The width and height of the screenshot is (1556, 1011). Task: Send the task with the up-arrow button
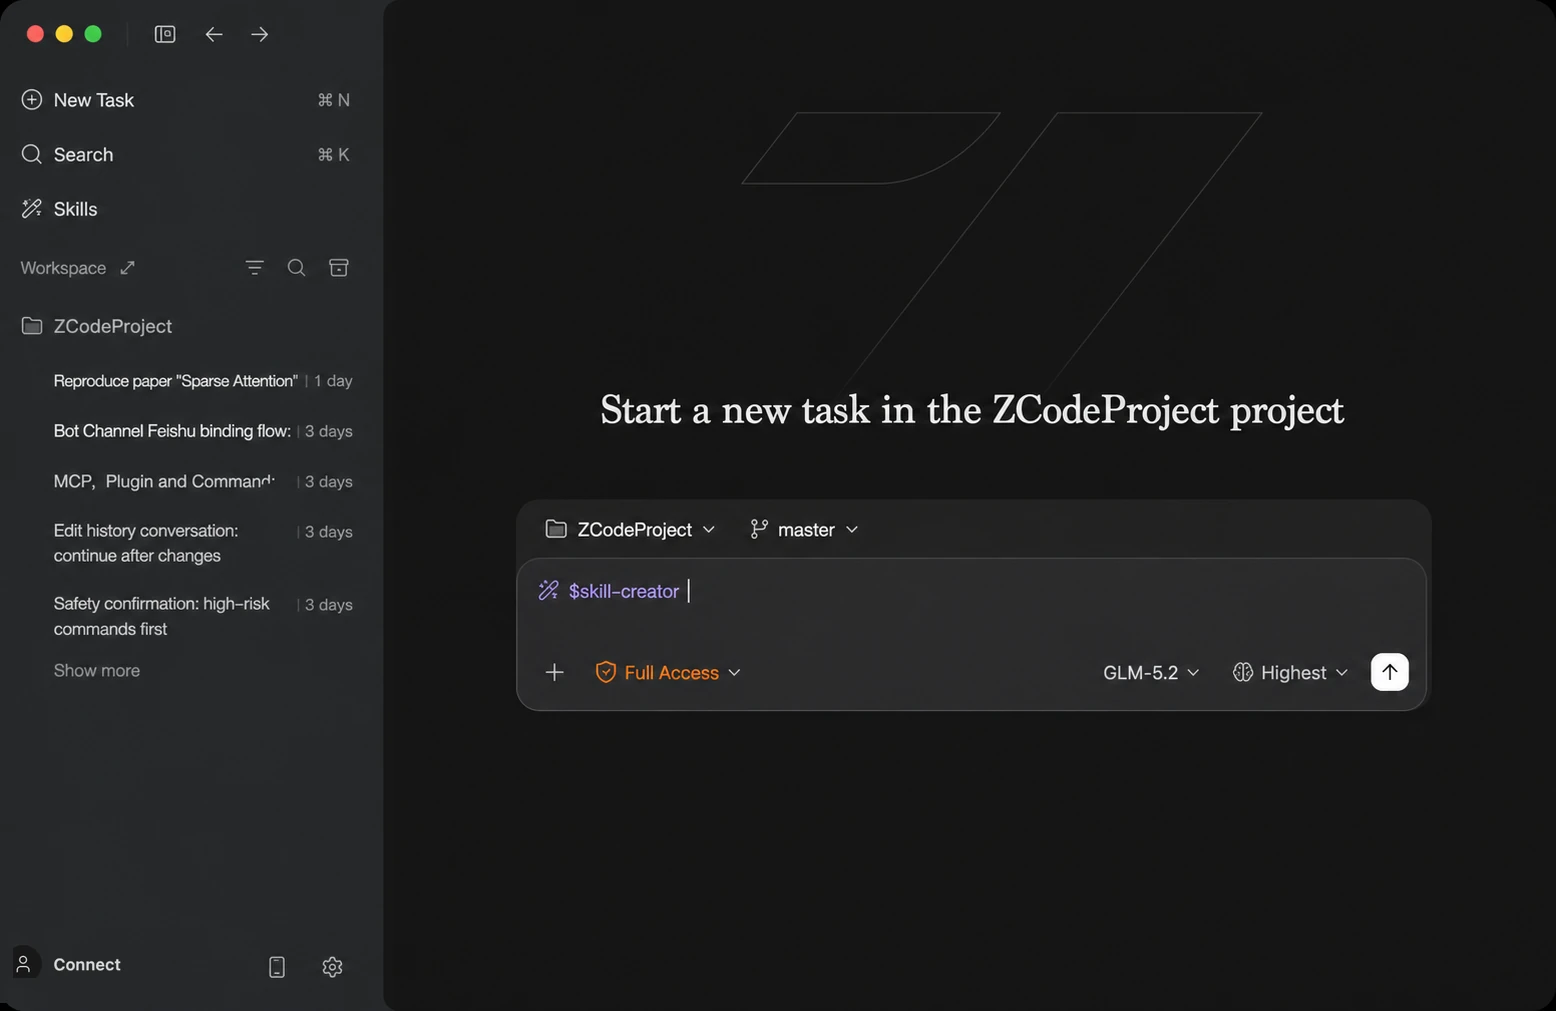1389,672
